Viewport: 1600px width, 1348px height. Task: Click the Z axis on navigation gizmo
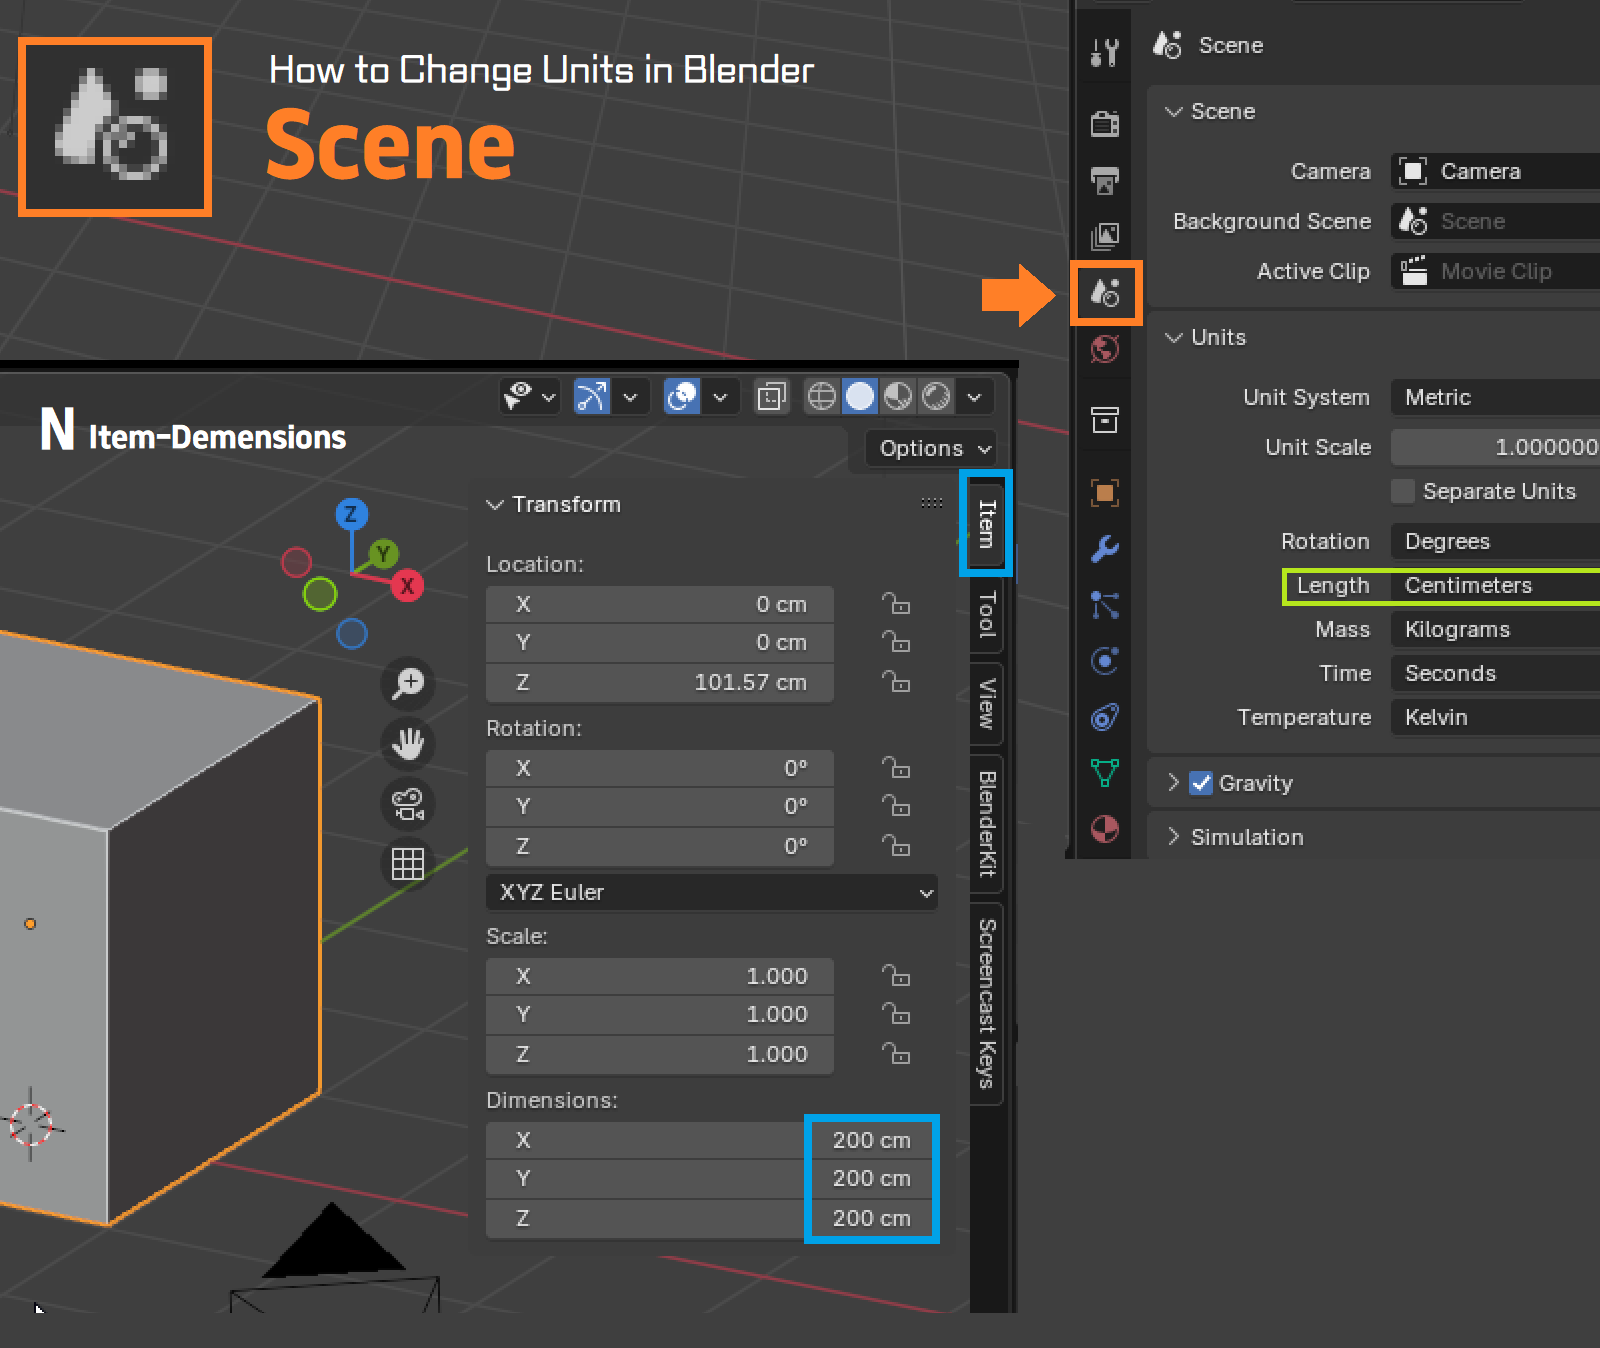(x=351, y=514)
